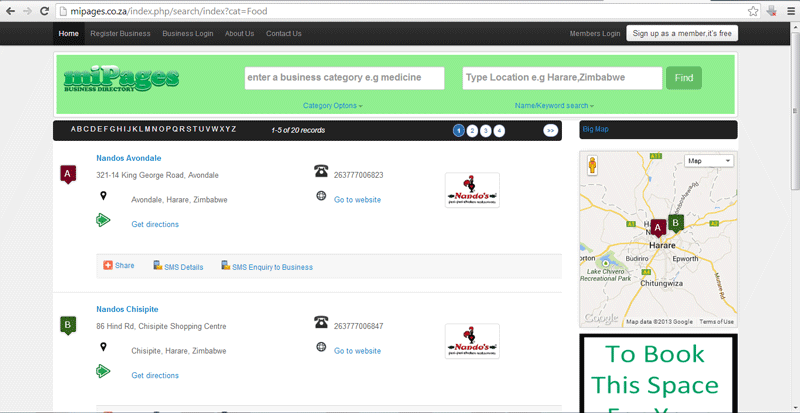
Task: Click the browser address bar
Action: pos(407,11)
